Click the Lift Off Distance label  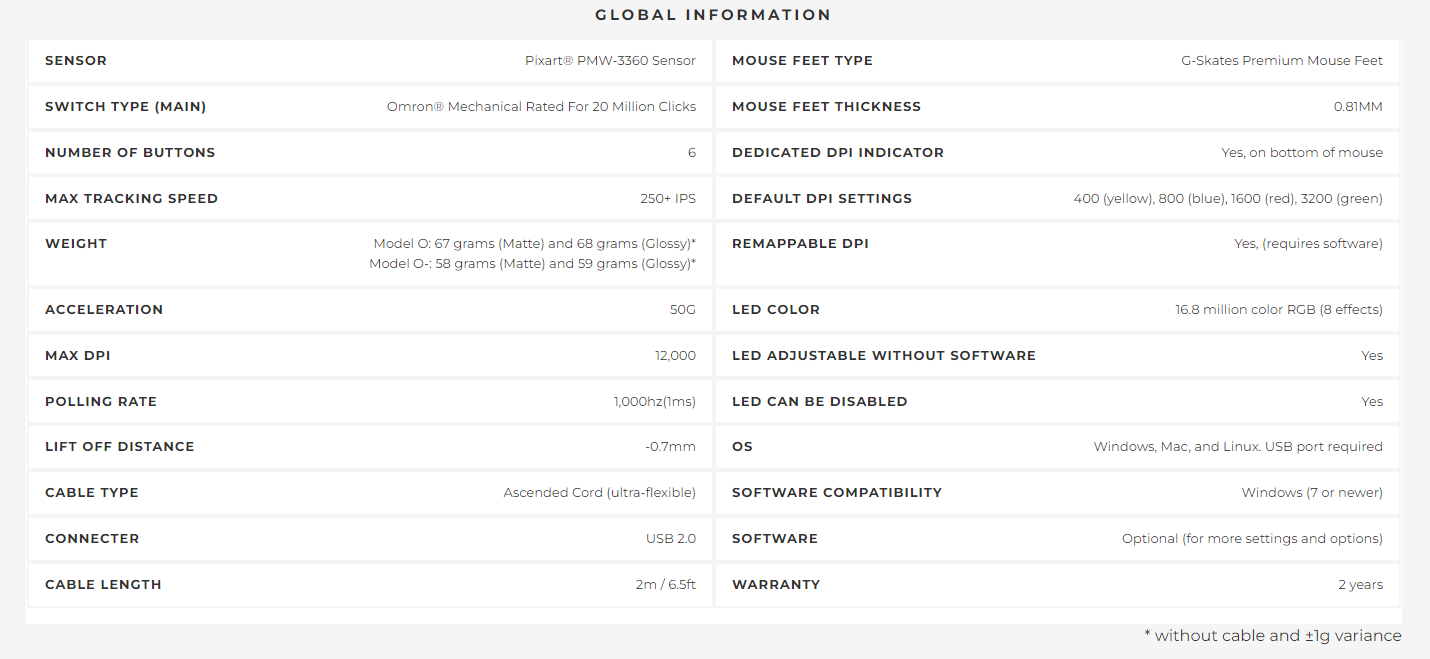[120, 447]
